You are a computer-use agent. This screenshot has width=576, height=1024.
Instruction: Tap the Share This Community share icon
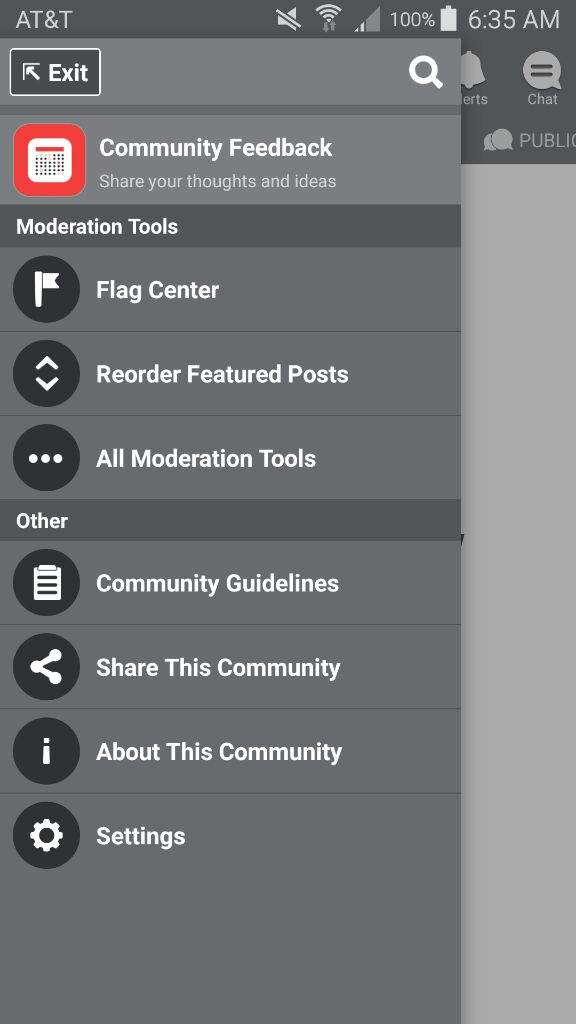coord(46,667)
